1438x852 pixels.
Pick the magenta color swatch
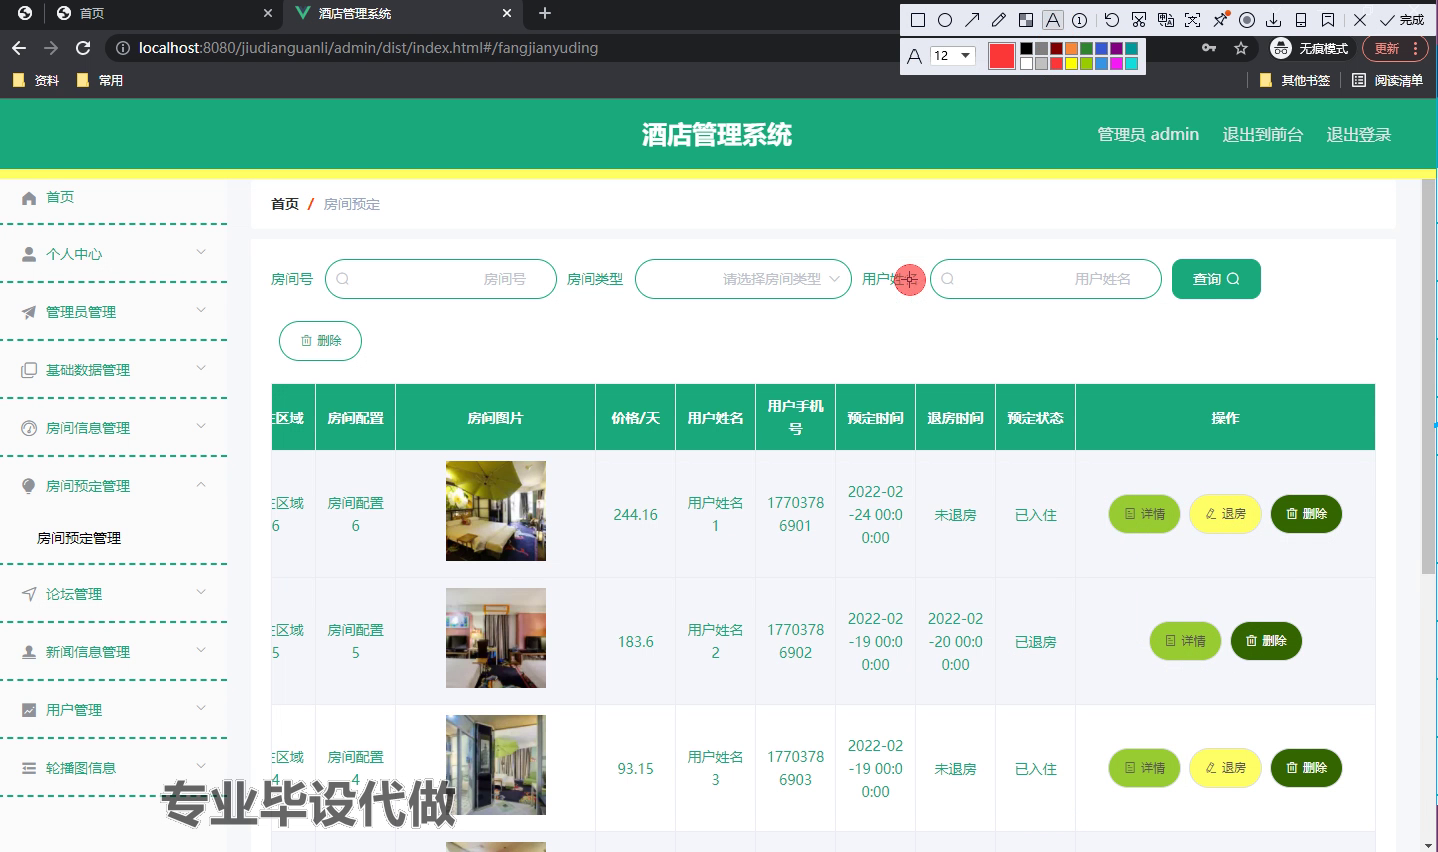(x=1116, y=63)
